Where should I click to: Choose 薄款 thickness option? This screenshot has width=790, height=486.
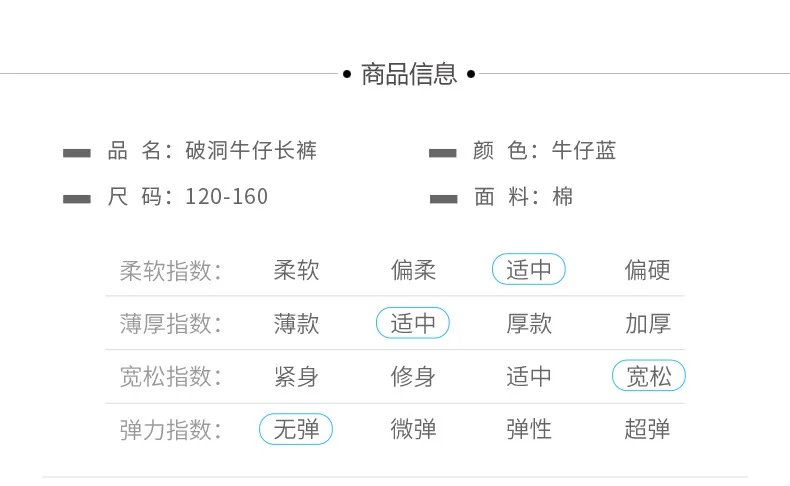(x=296, y=323)
